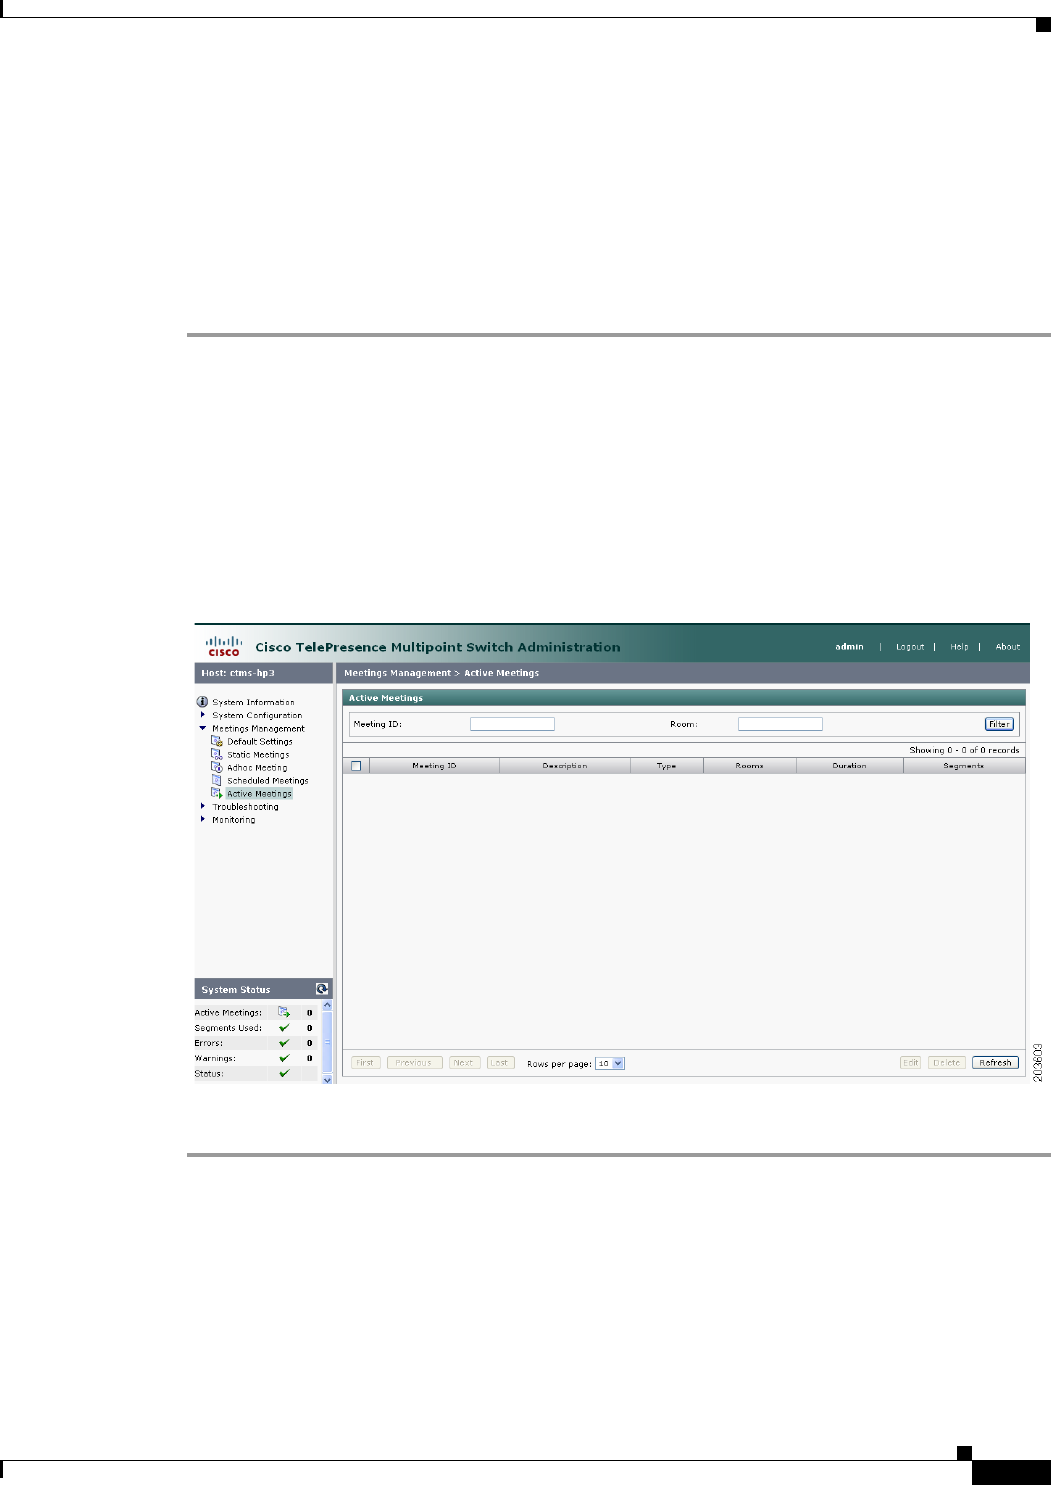Click the Logout link

click(x=910, y=647)
